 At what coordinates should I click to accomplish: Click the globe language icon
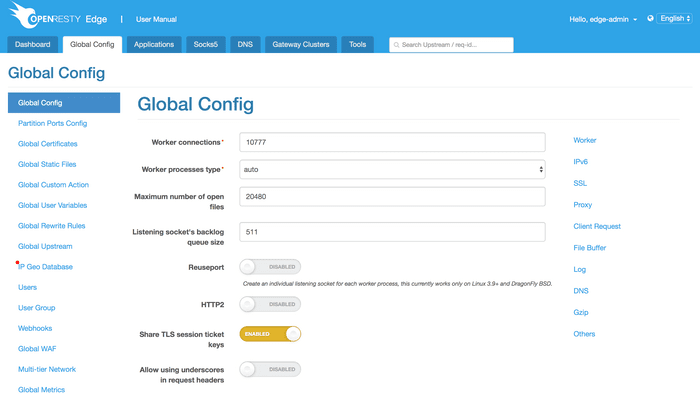click(x=650, y=18)
